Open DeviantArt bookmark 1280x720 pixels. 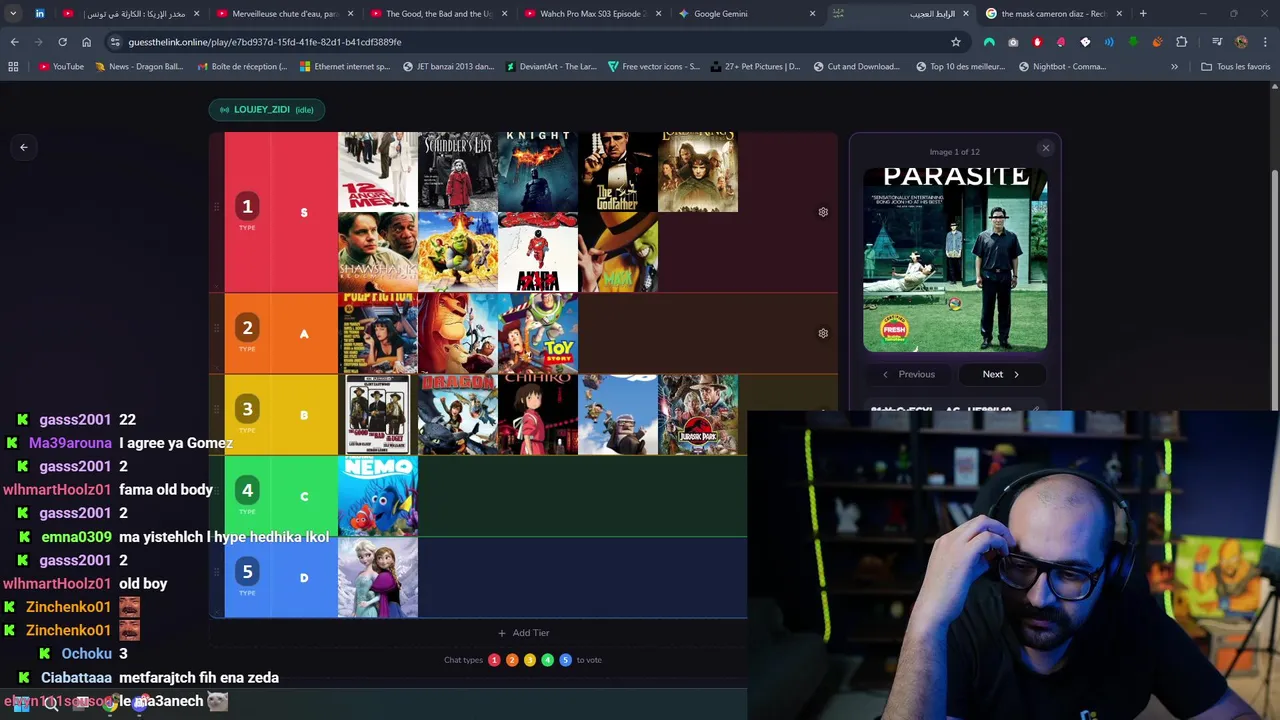click(551, 67)
